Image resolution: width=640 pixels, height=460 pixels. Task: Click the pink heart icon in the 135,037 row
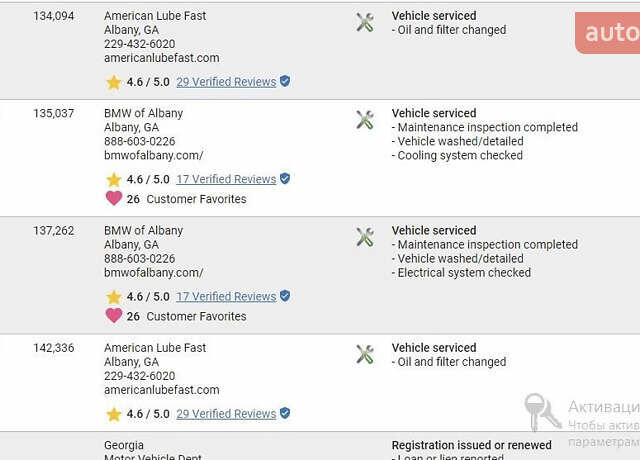click(x=114, y=198)
